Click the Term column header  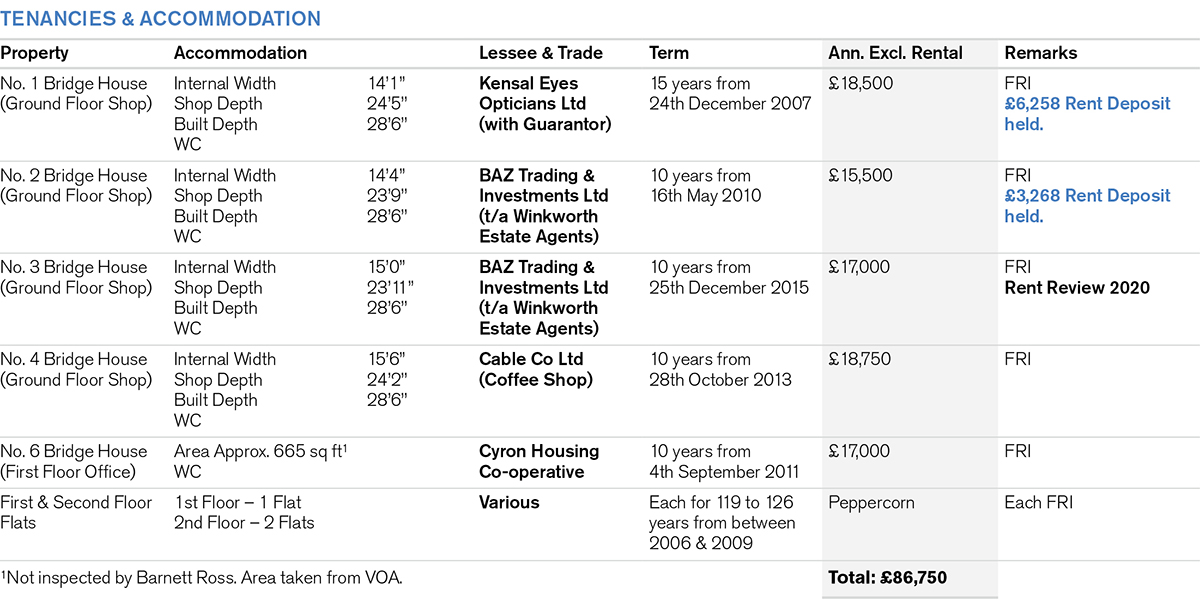669,53
